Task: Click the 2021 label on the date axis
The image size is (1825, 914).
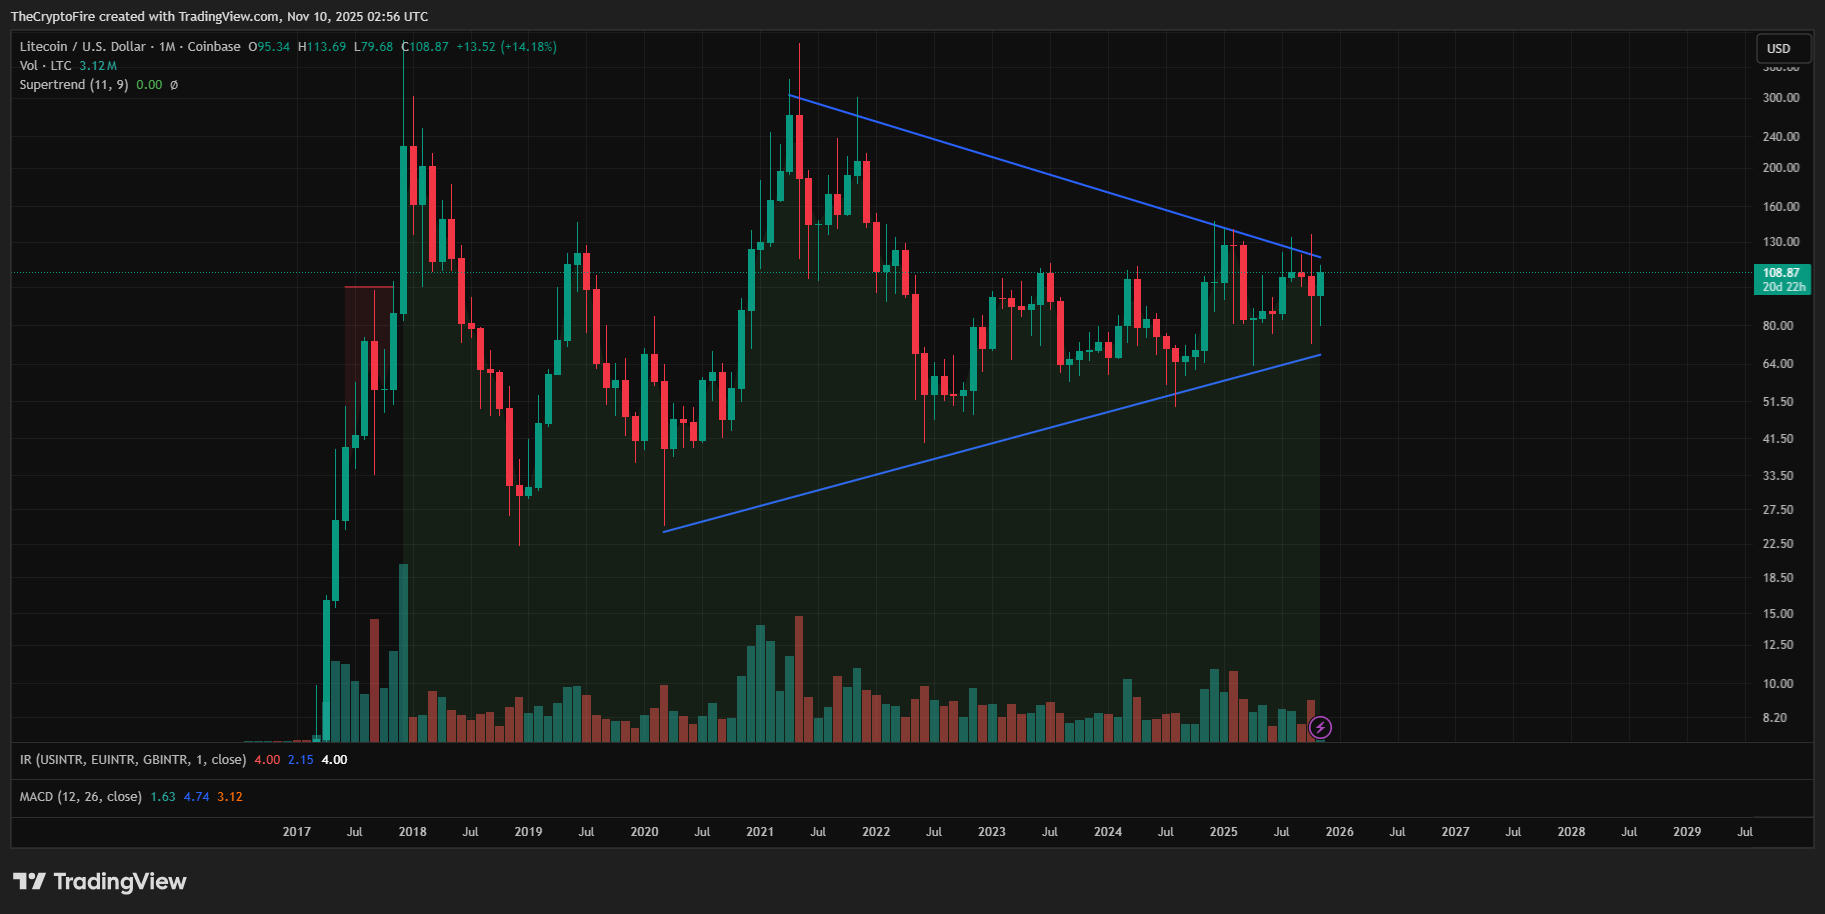Action: tap(760, 831)
